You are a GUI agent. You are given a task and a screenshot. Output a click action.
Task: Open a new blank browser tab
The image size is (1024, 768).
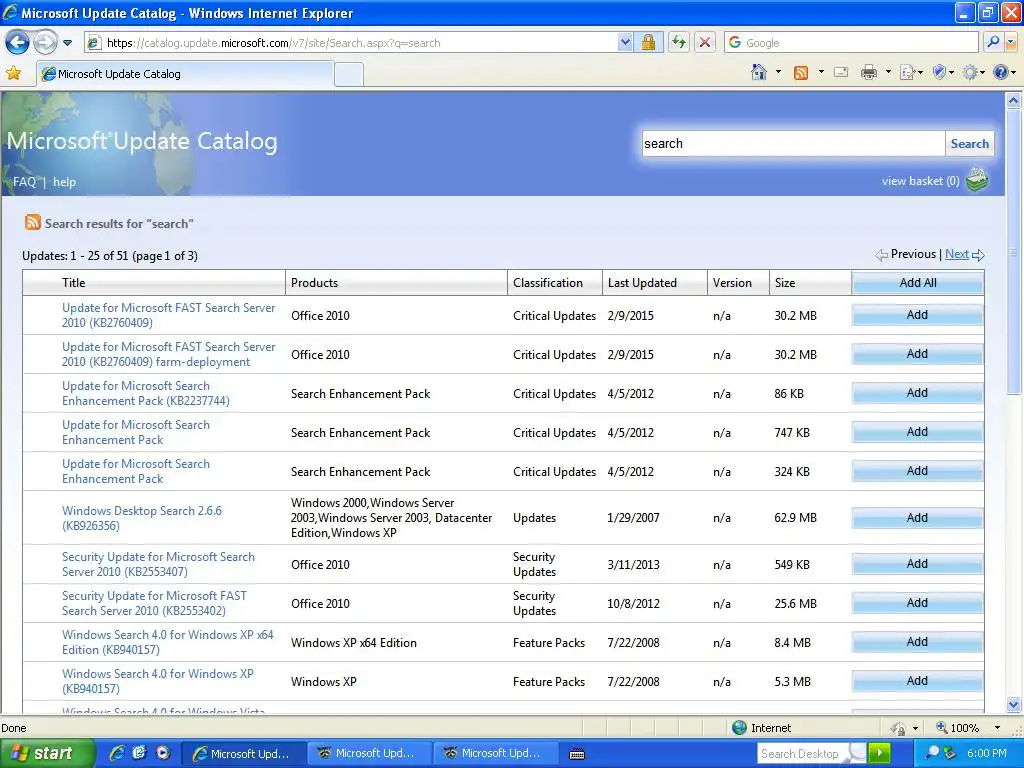(x=349, y=74)
